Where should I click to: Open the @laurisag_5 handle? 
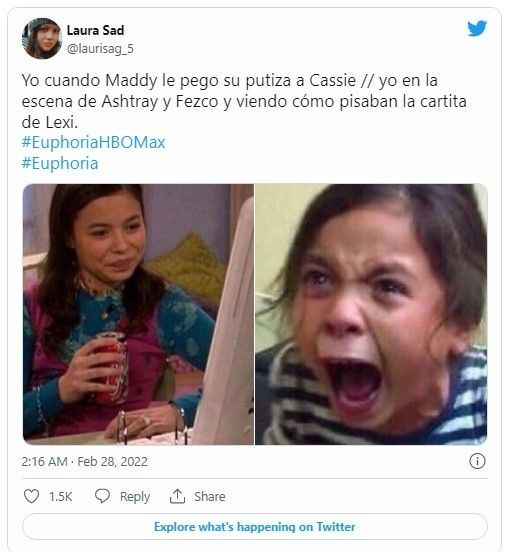(100, 49)
